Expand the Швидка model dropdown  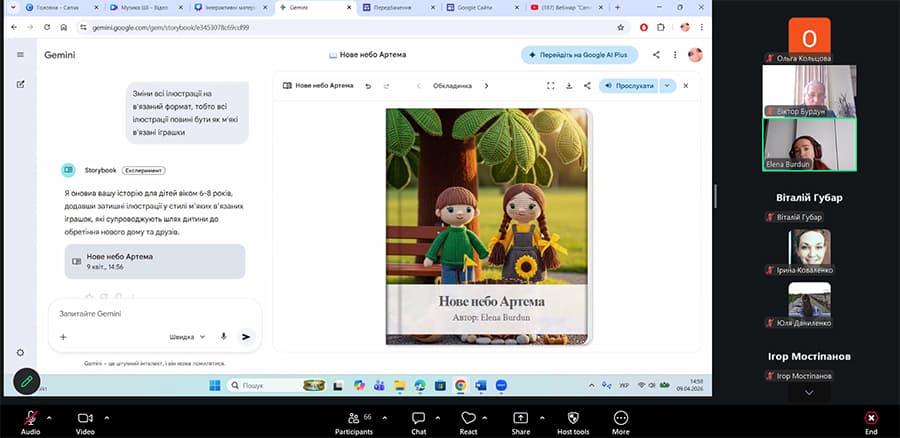(188, 337)
